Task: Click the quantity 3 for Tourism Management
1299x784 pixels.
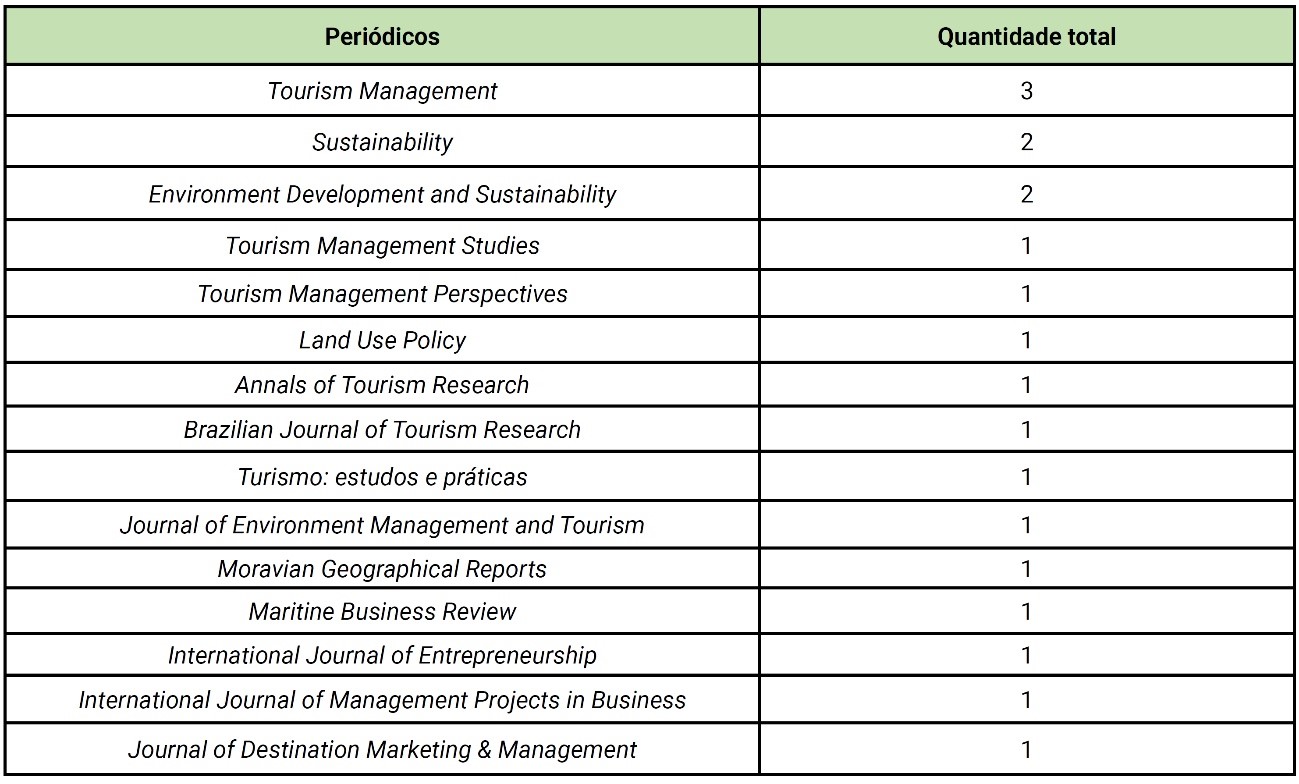Action: [1026, 91]
